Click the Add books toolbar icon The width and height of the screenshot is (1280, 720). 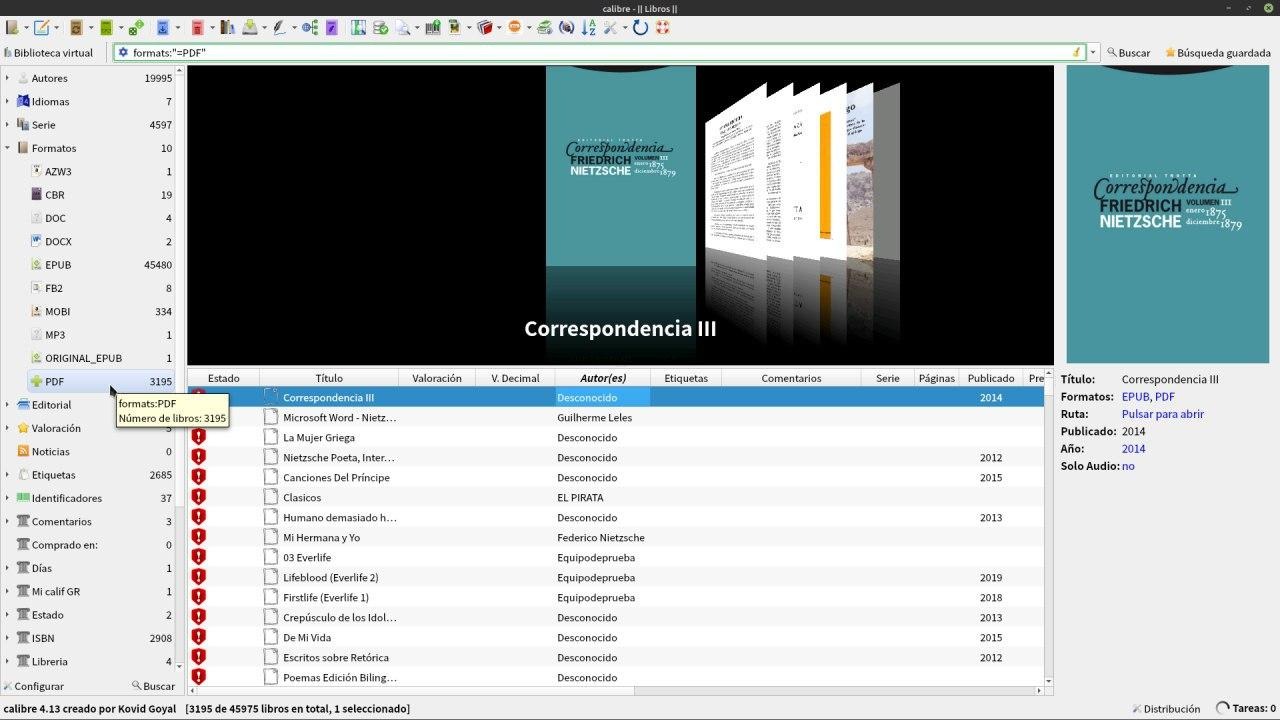(12, 27)
